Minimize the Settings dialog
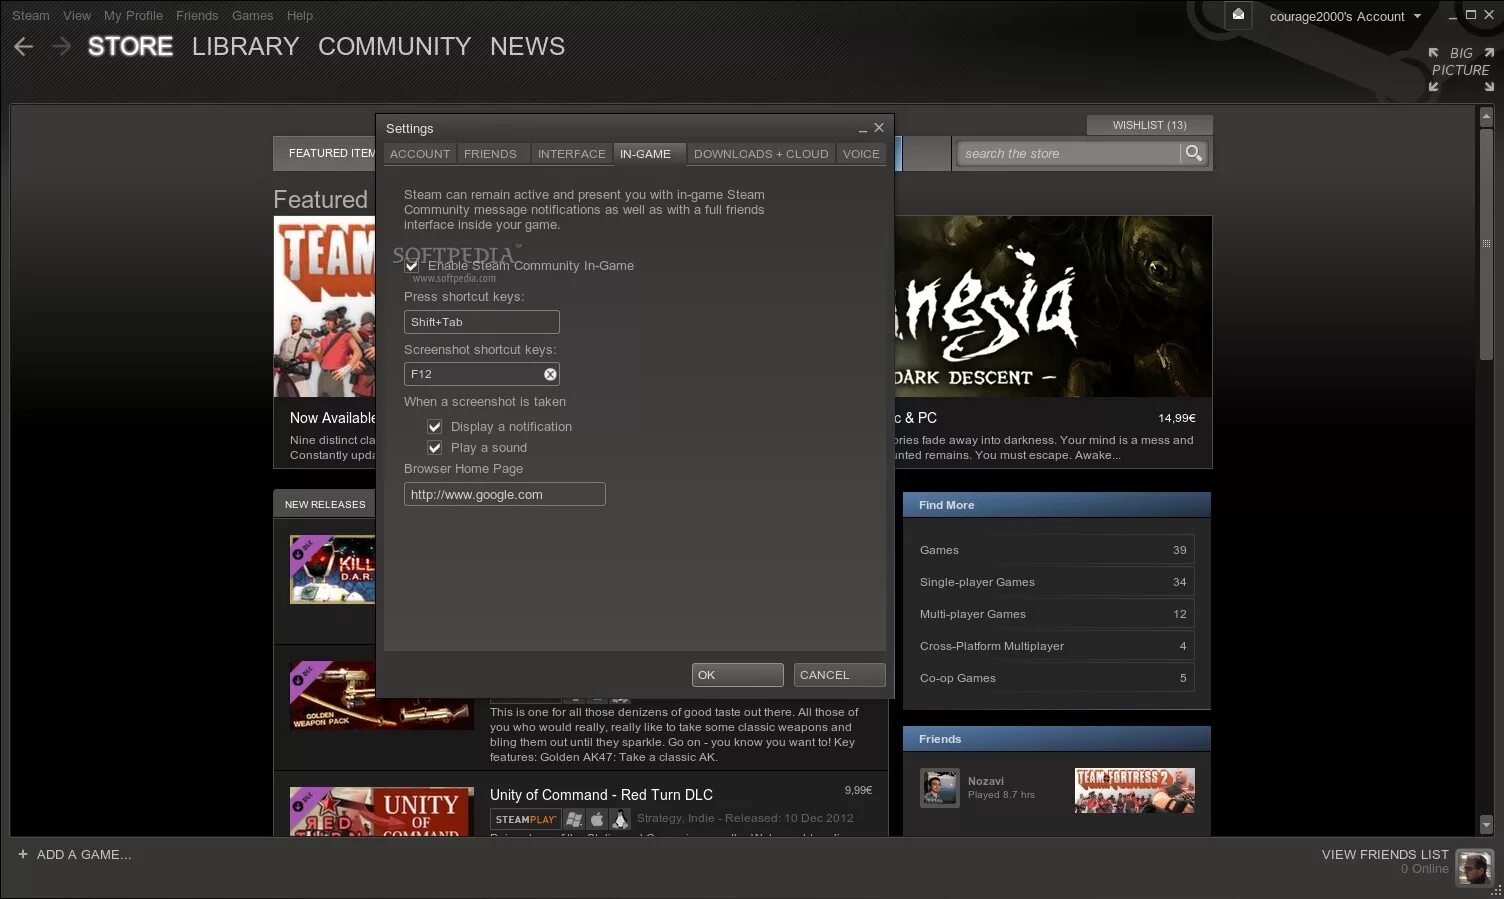The height and width of the screenshot is (899, 1504). [x=862, y=129]
